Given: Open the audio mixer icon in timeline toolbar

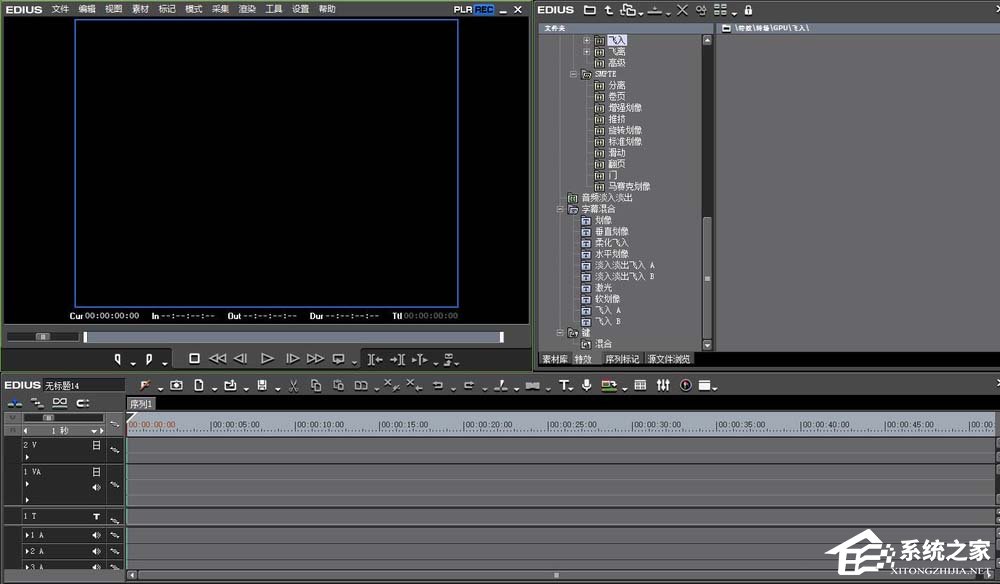Looking at the screenshot, I should (662, 385).
